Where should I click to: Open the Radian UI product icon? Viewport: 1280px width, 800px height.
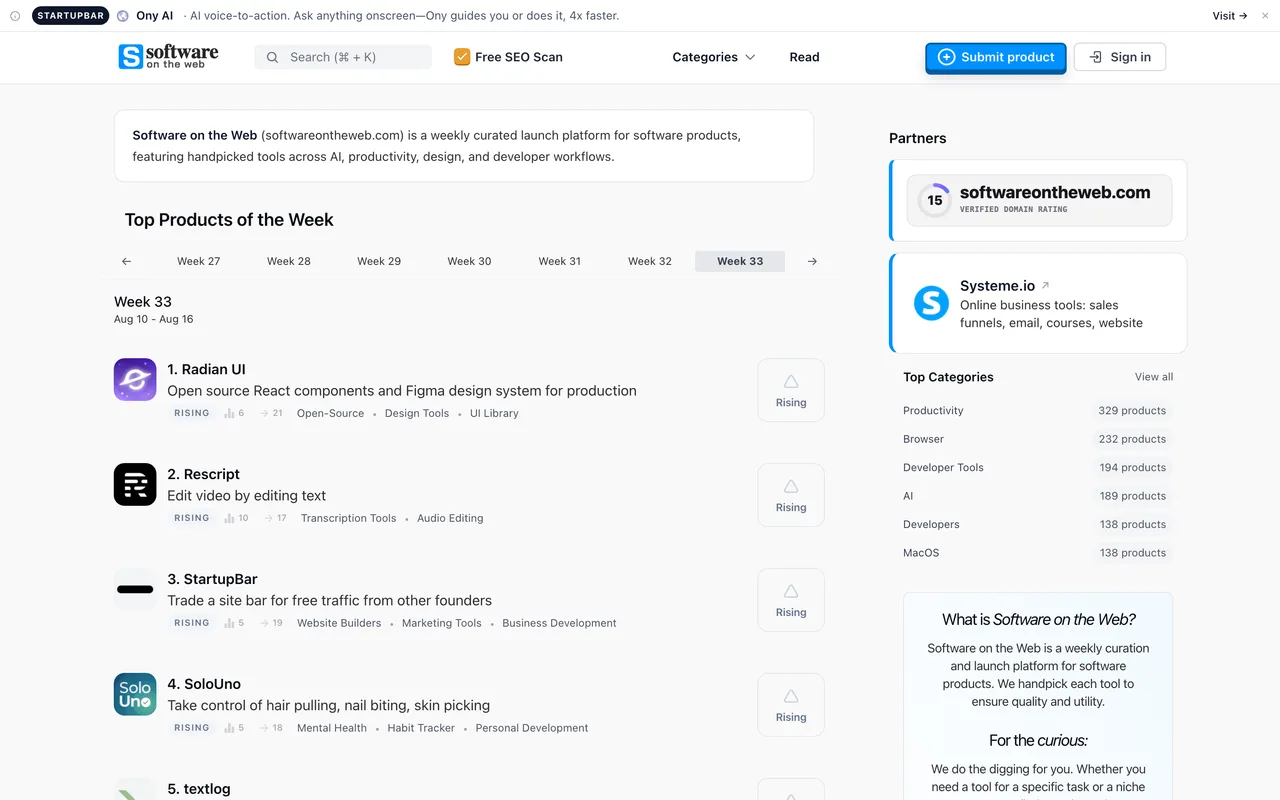135,380
